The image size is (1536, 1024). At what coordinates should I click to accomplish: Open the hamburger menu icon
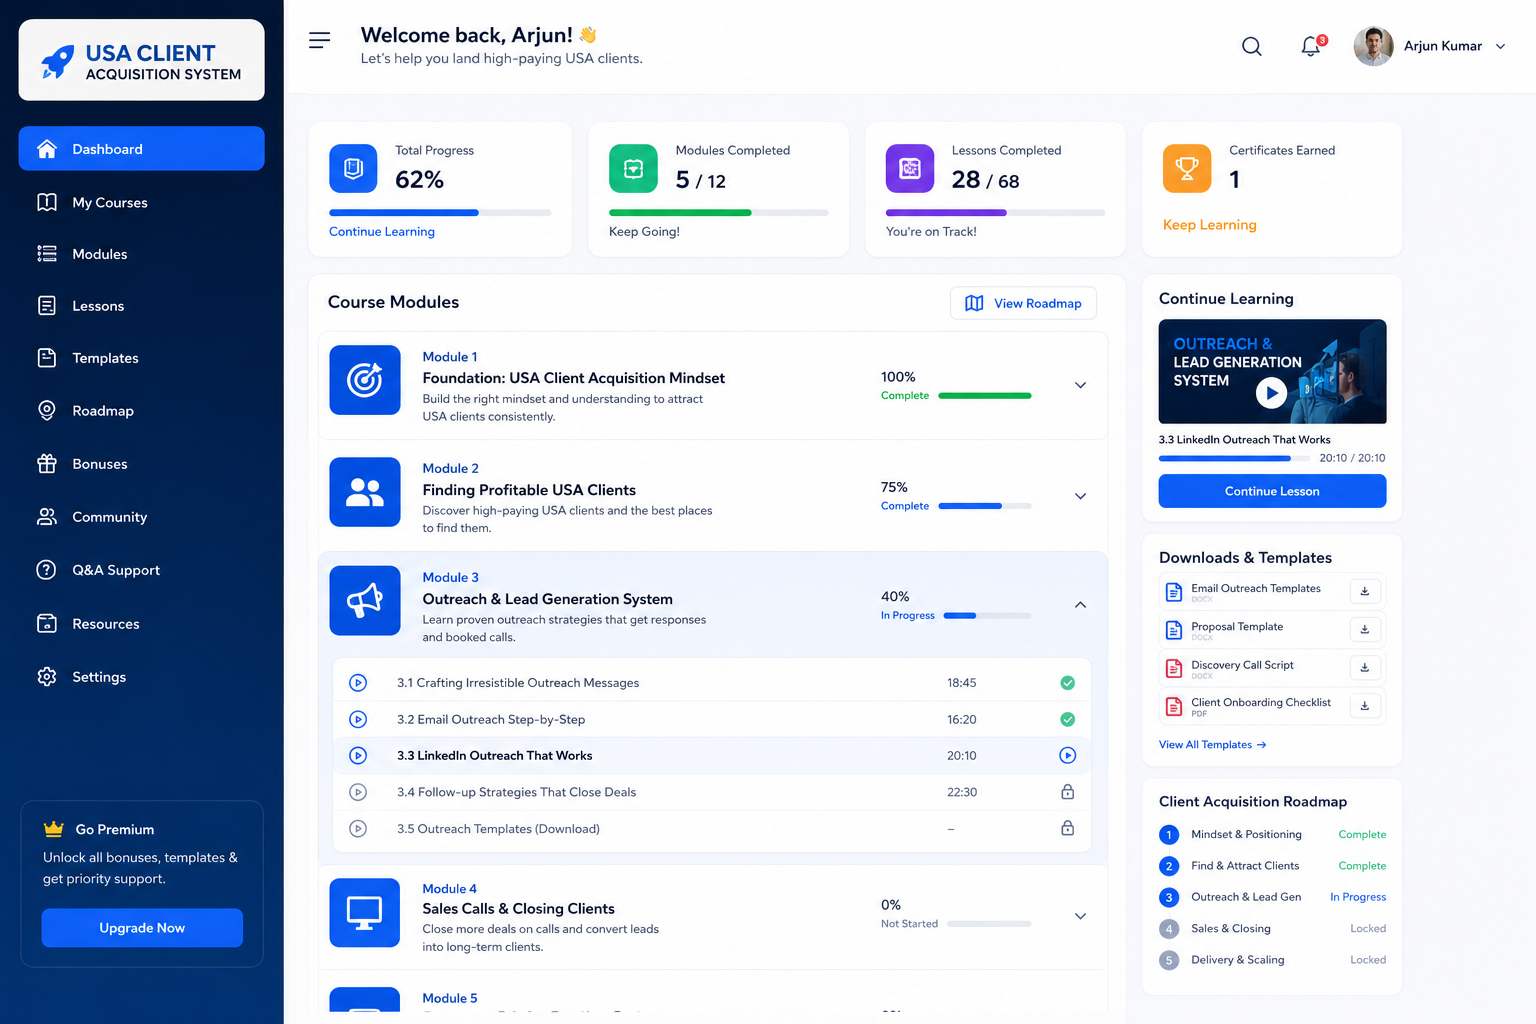[319, 40]
